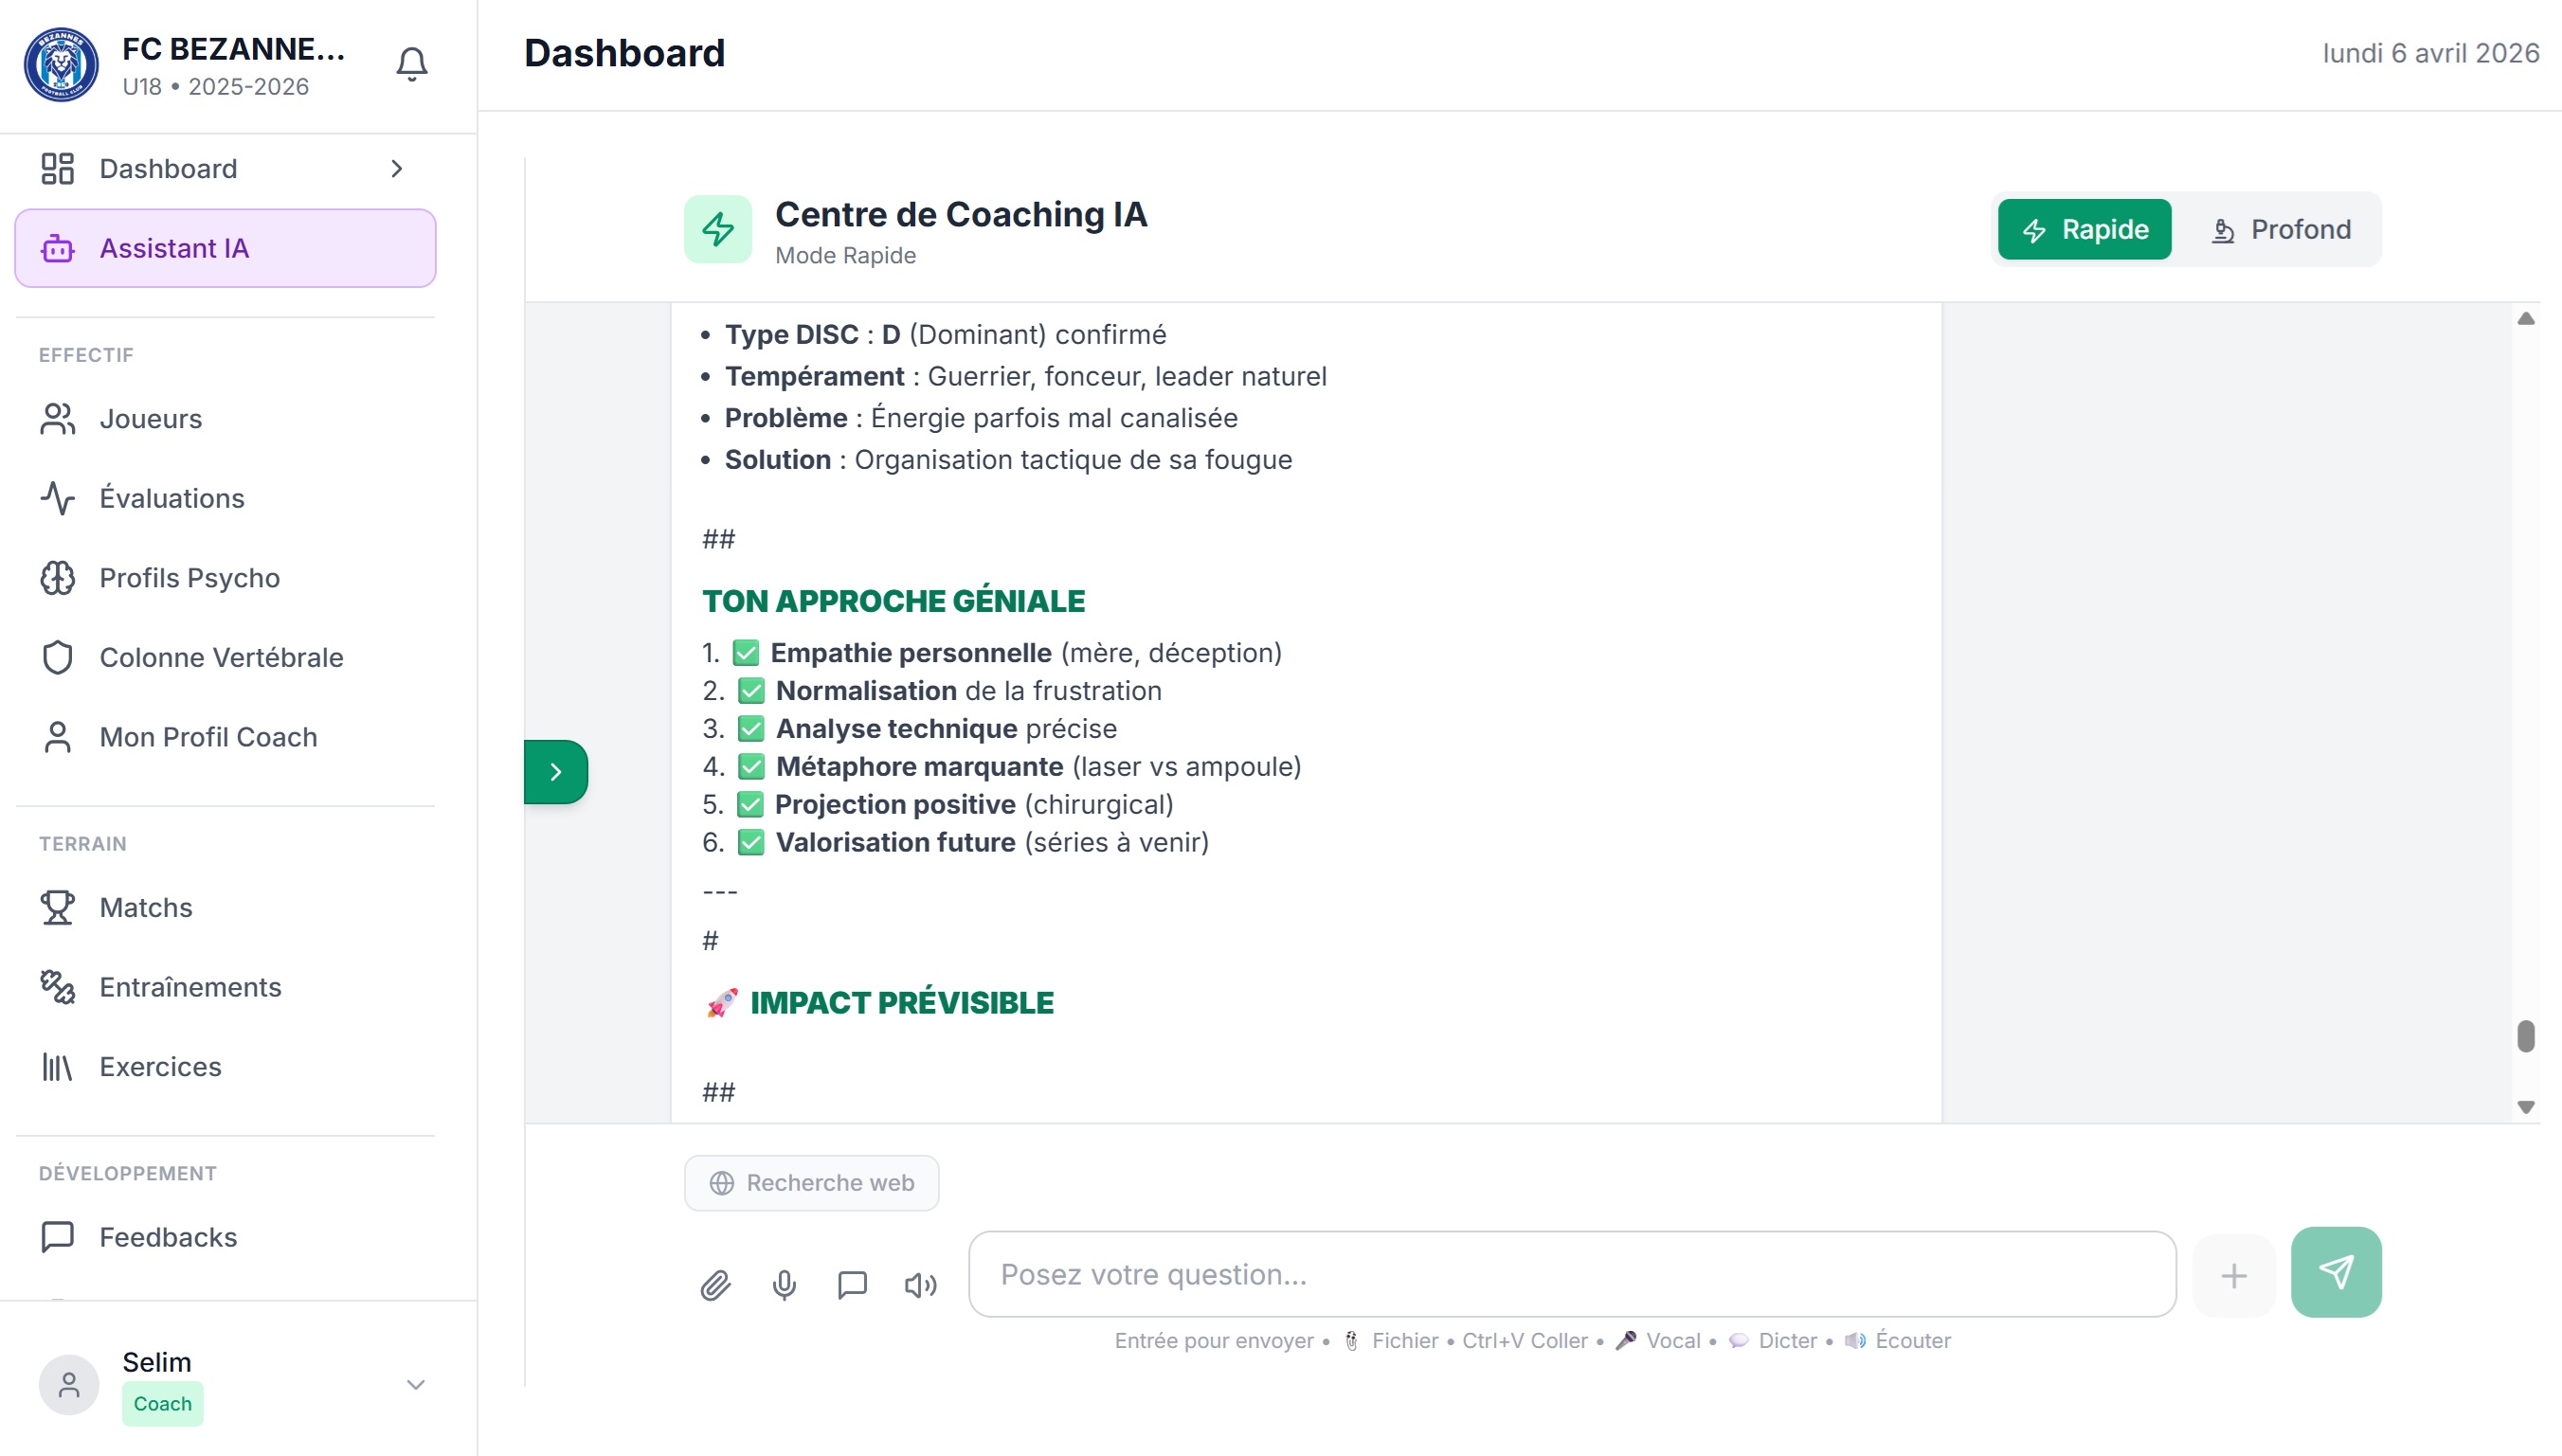
Task: Toggle Recherche web option
Action: point(811,1183)
